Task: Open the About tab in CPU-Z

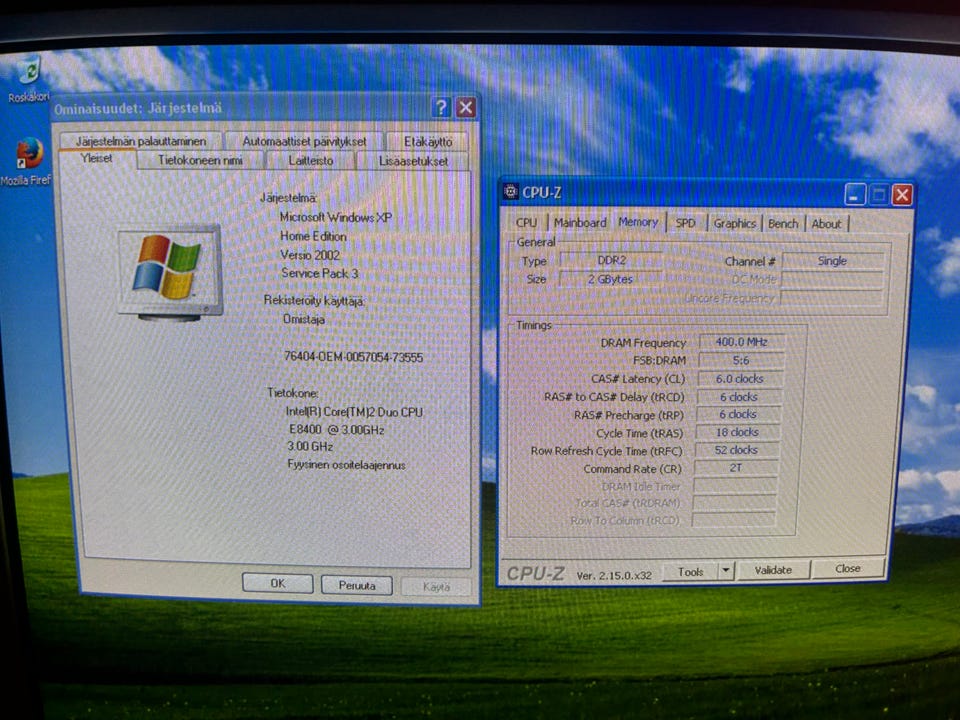Action: pos(827,224)
